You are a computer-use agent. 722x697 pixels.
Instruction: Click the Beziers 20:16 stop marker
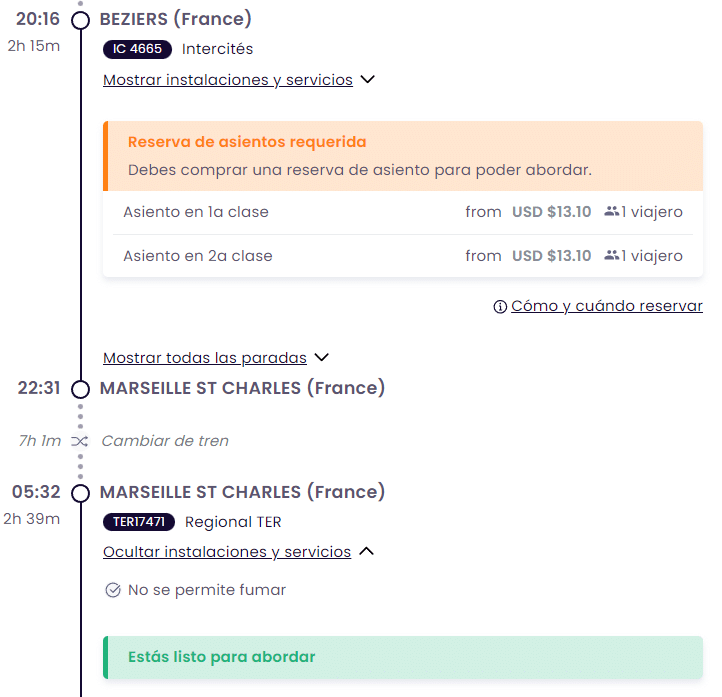[x=81, y=19]
